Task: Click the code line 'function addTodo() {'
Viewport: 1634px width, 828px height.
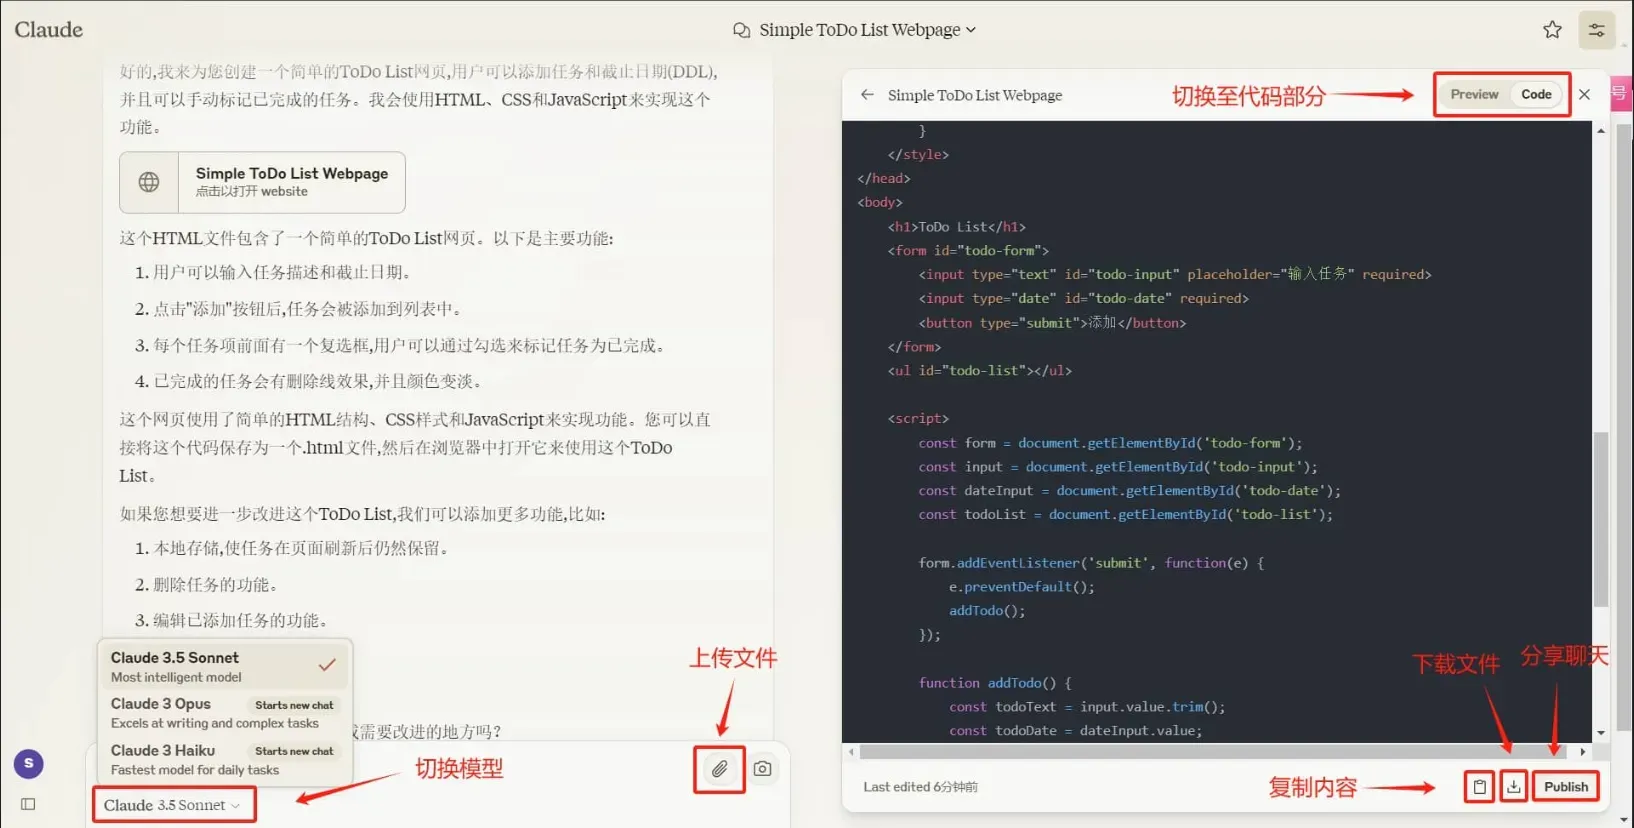Action: coord(995,683)
